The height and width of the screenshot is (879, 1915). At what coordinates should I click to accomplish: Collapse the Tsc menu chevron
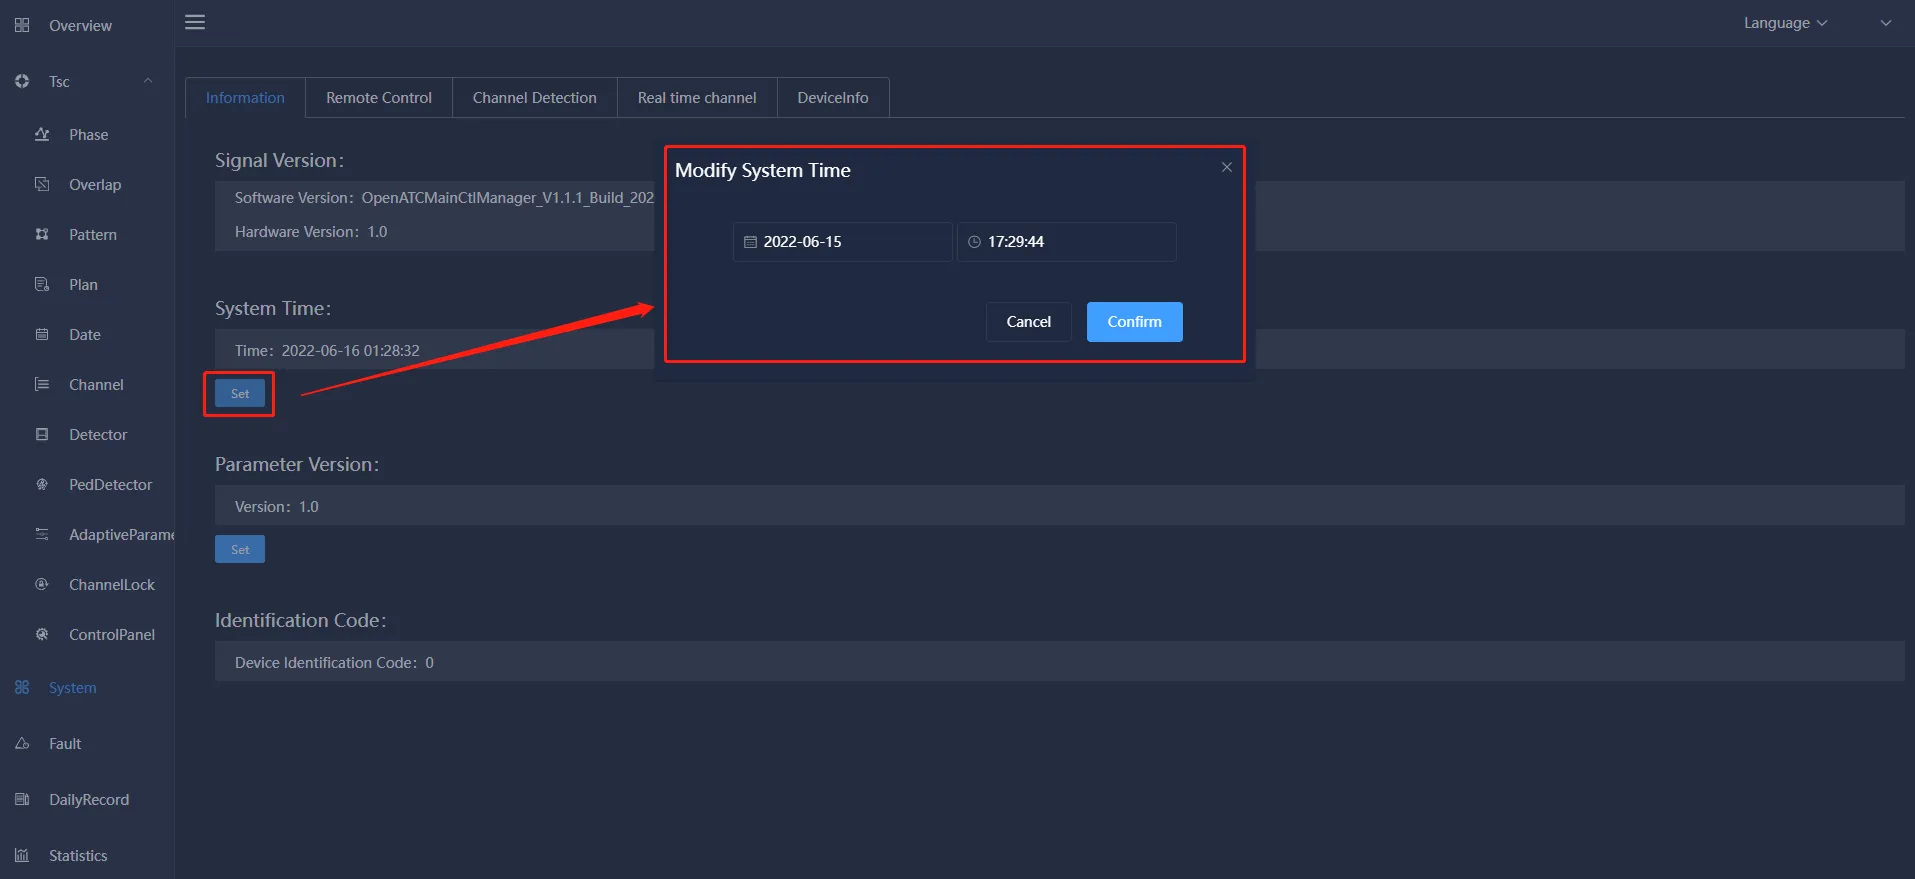pyautogui.click(x=148, y=81)
